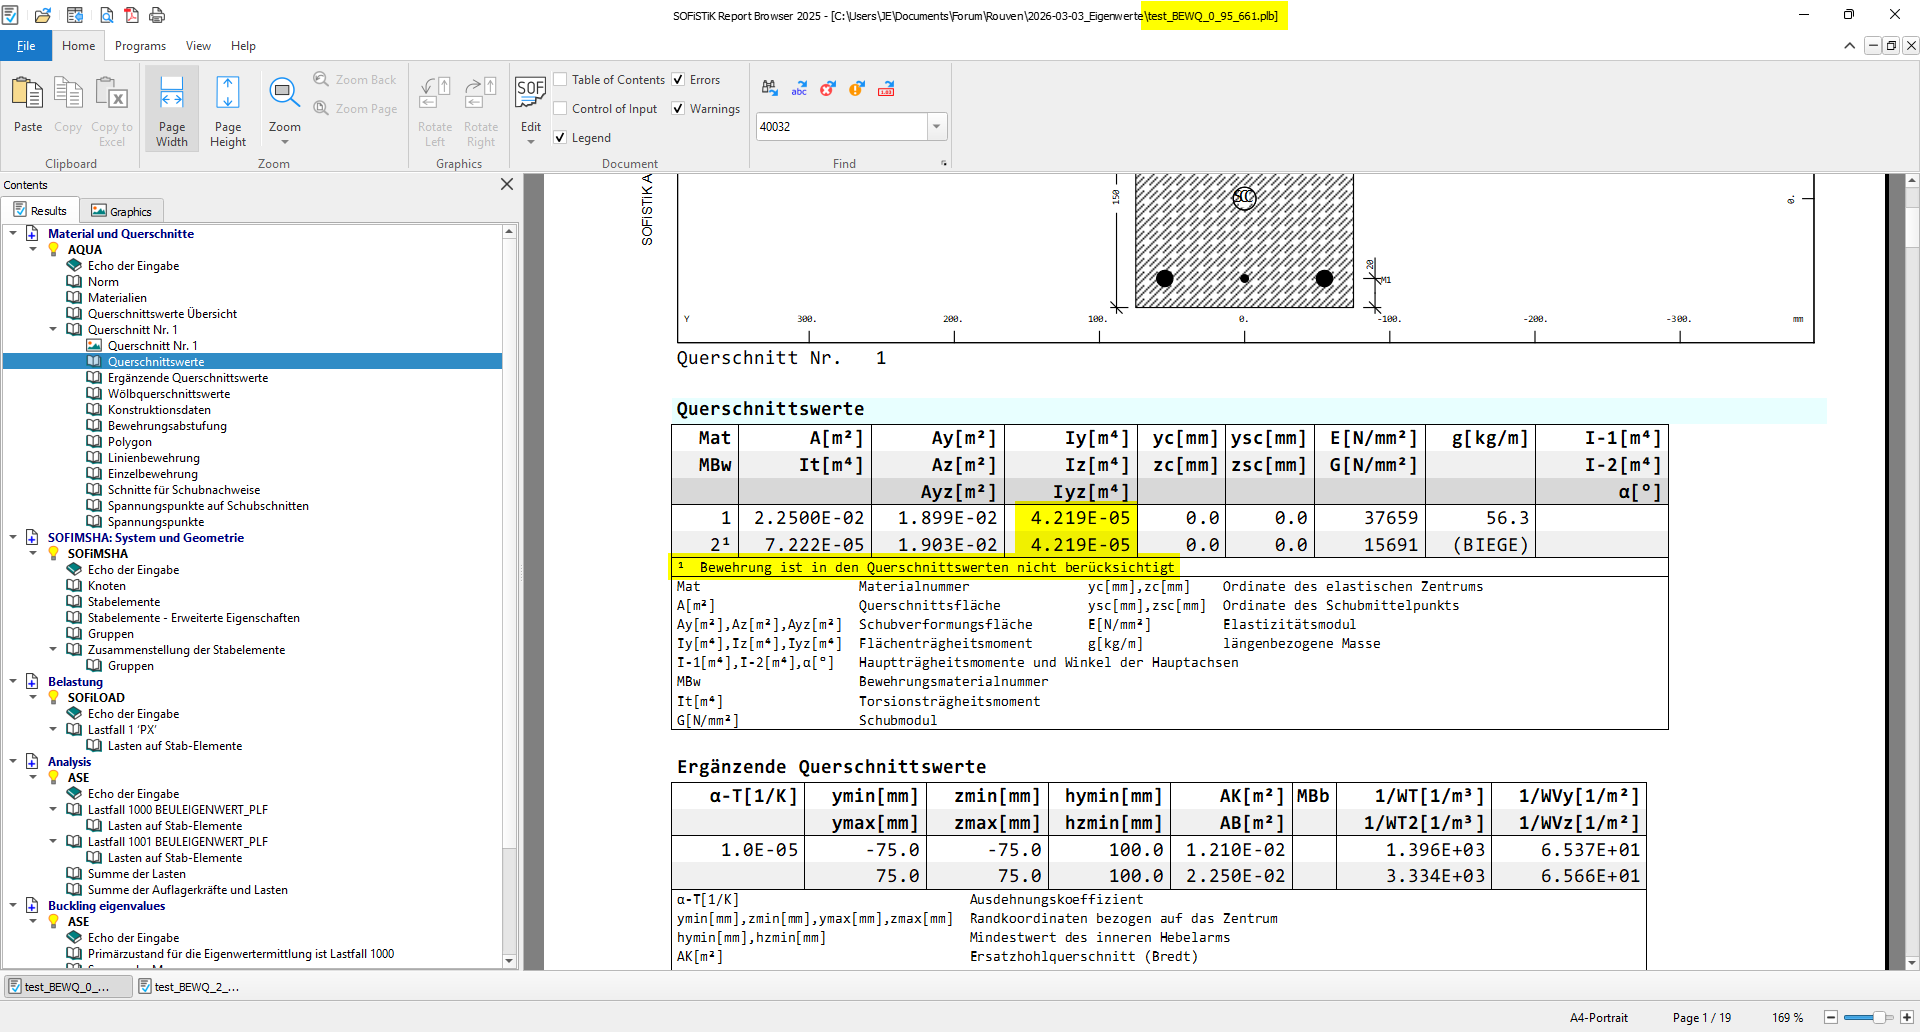1920x1032 pixels.
Task: Click the export PDF icon in quick access
Action: tap(131, 15)
